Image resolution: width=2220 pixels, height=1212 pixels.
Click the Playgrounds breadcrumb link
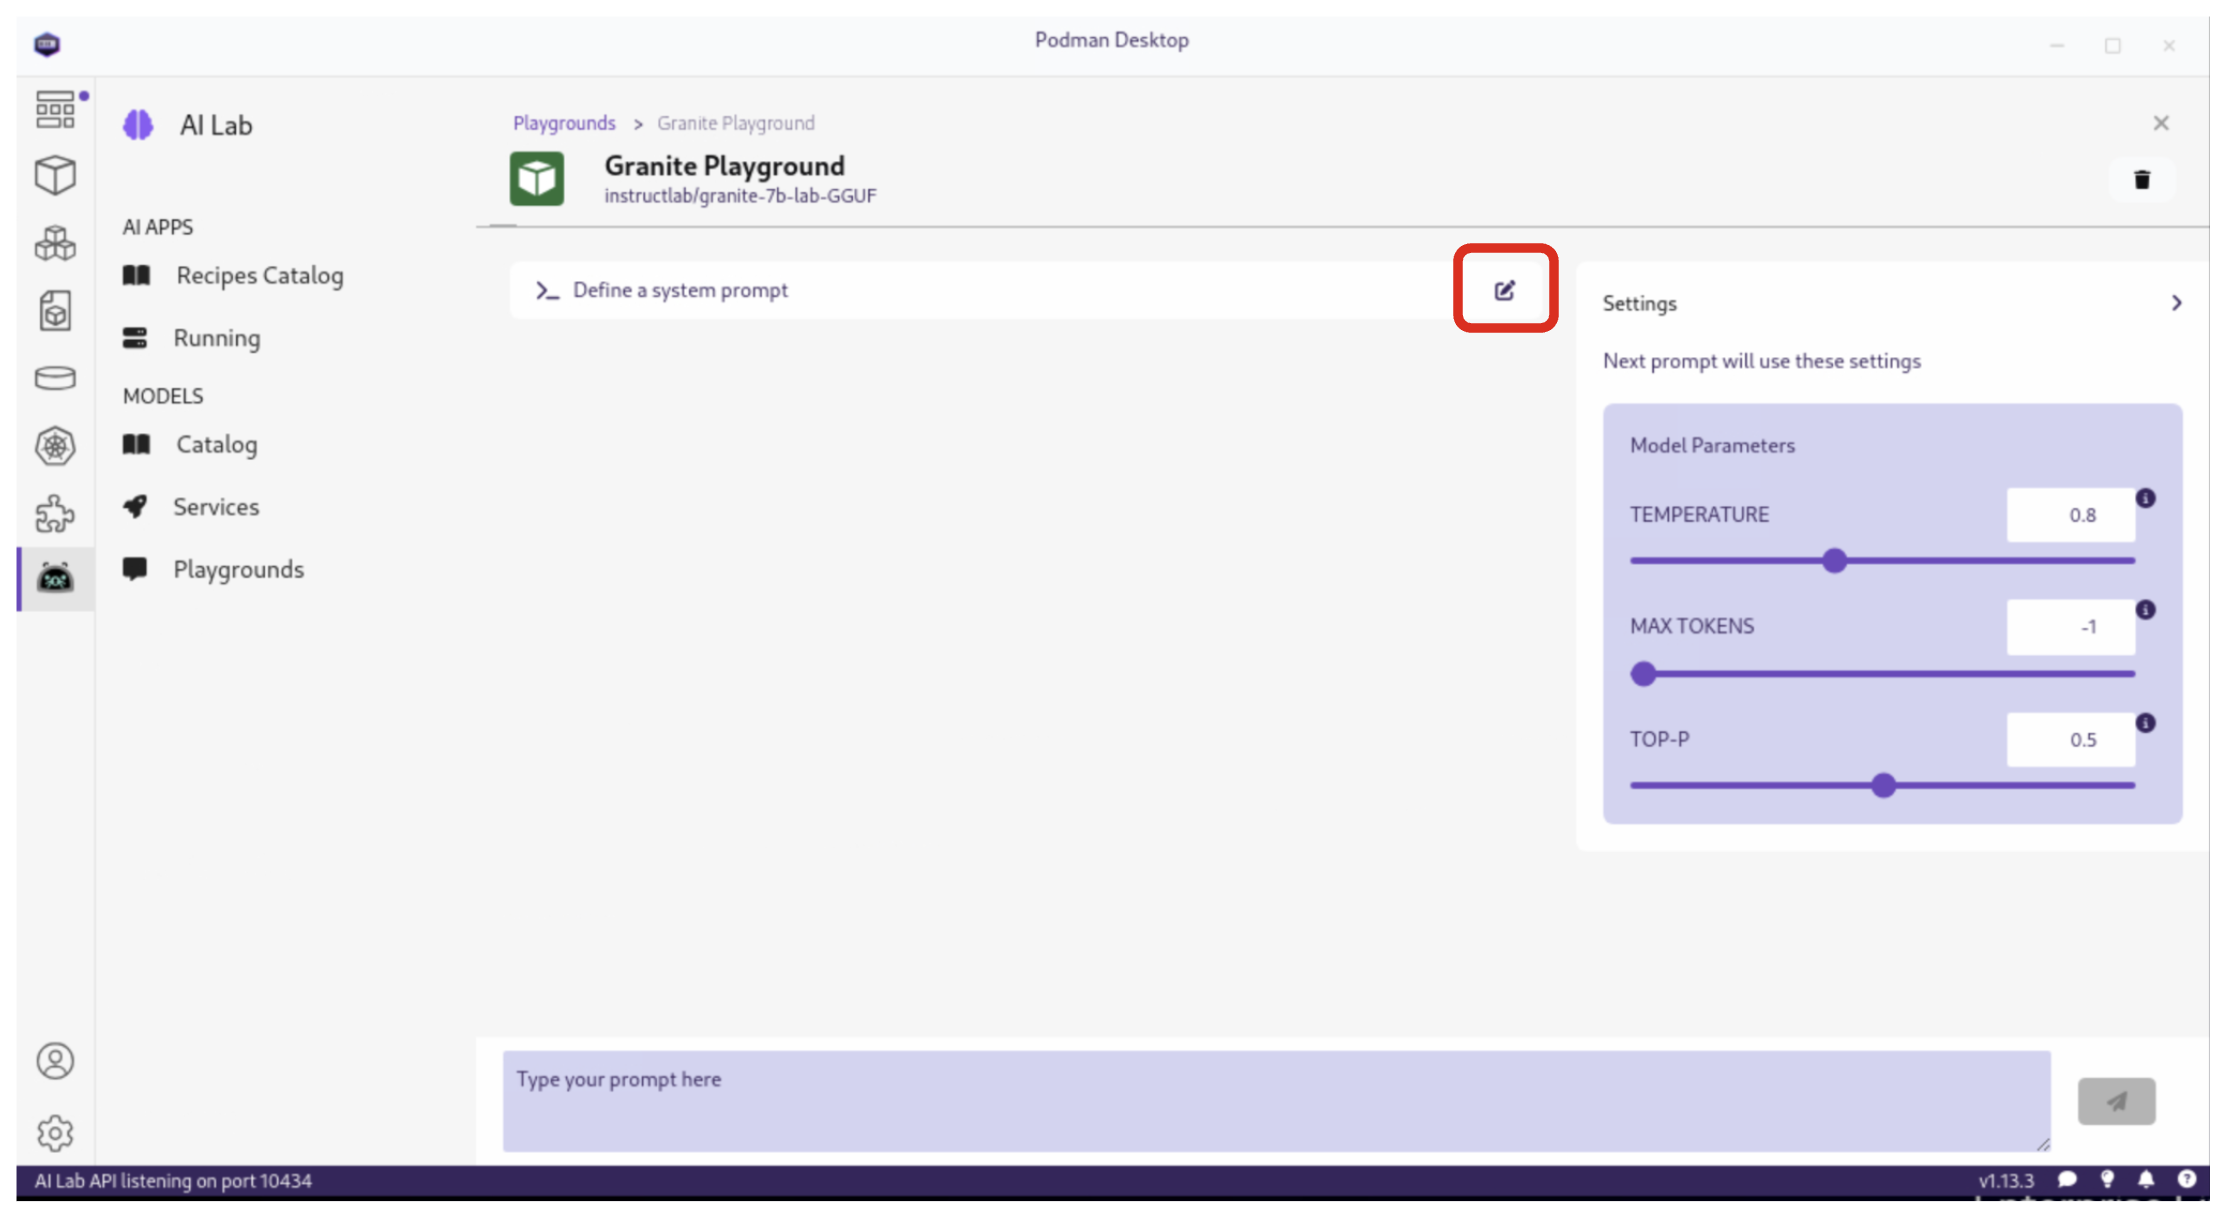564,123
